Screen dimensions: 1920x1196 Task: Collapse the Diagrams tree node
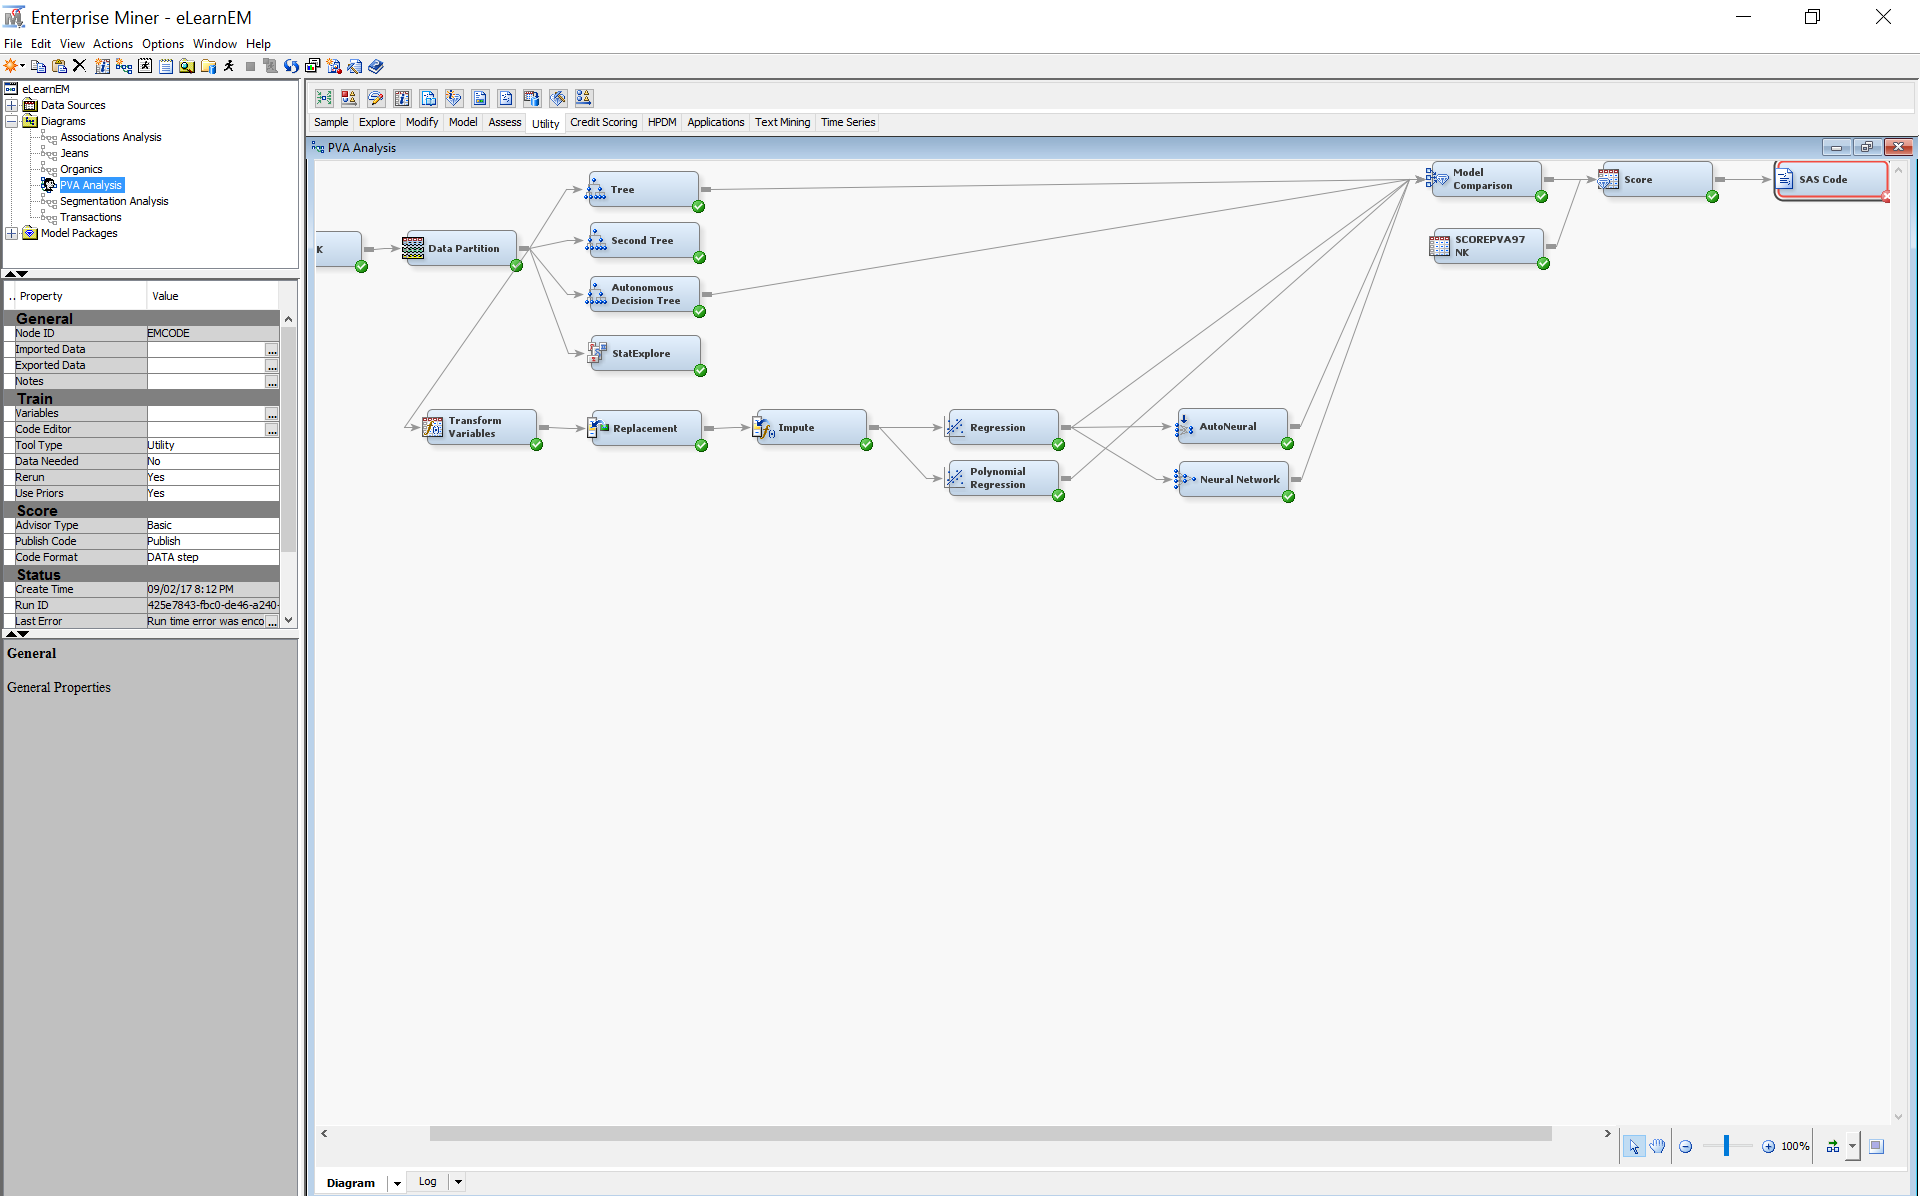tap(12, 121)
